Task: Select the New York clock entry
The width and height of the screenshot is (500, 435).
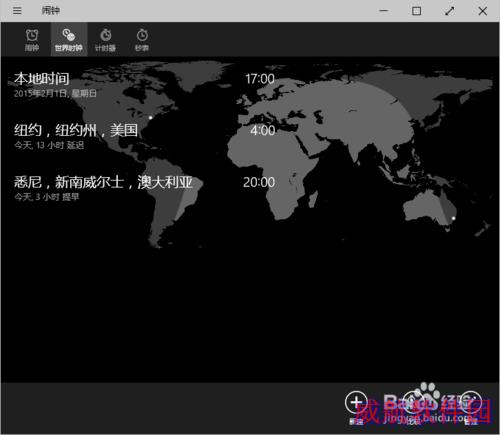Action: [x=144, y=136]
